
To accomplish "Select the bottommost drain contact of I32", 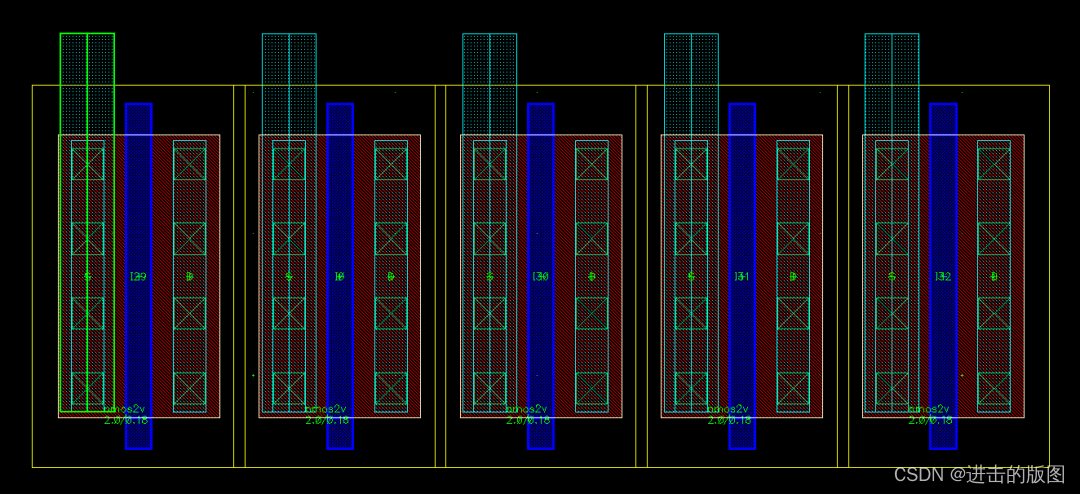I will [994, 388].
